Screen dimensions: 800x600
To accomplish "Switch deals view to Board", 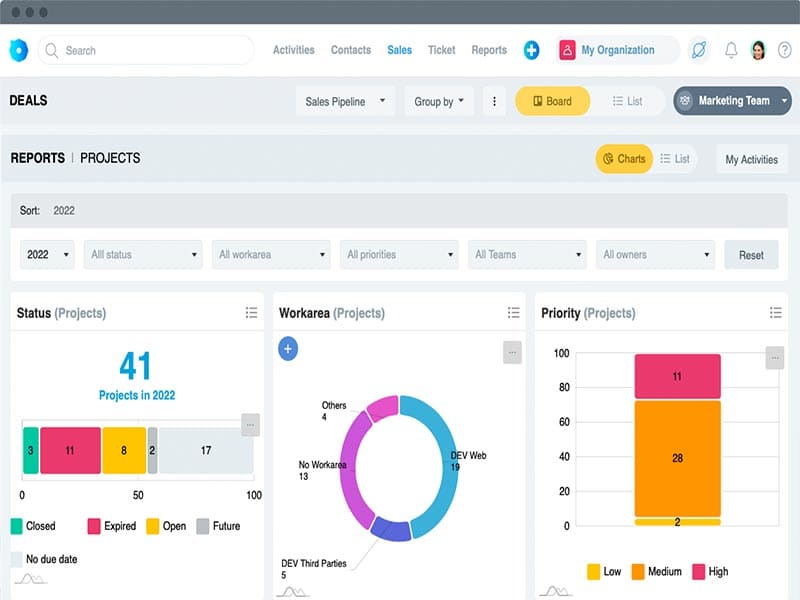I will pyautogui.click(x=552, y=101).
